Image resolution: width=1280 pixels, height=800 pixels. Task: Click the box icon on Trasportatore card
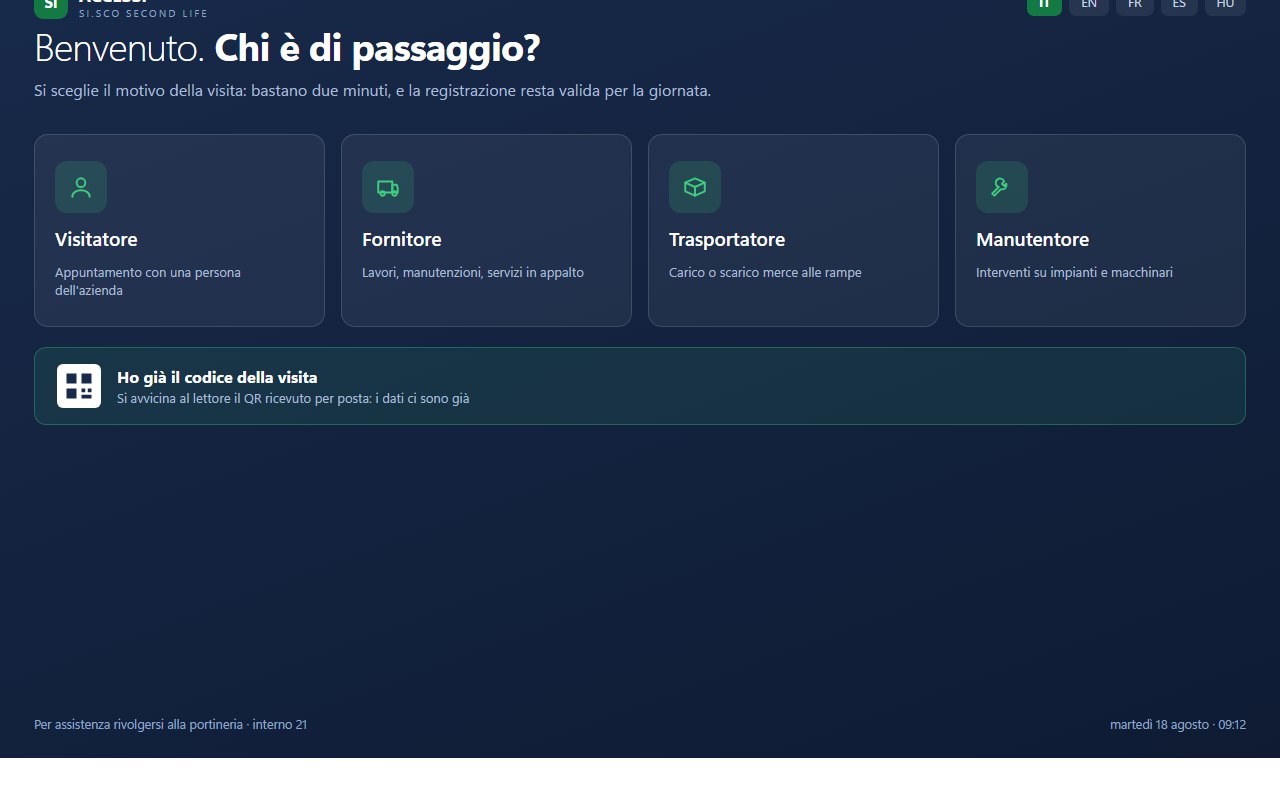click(695, 187)
